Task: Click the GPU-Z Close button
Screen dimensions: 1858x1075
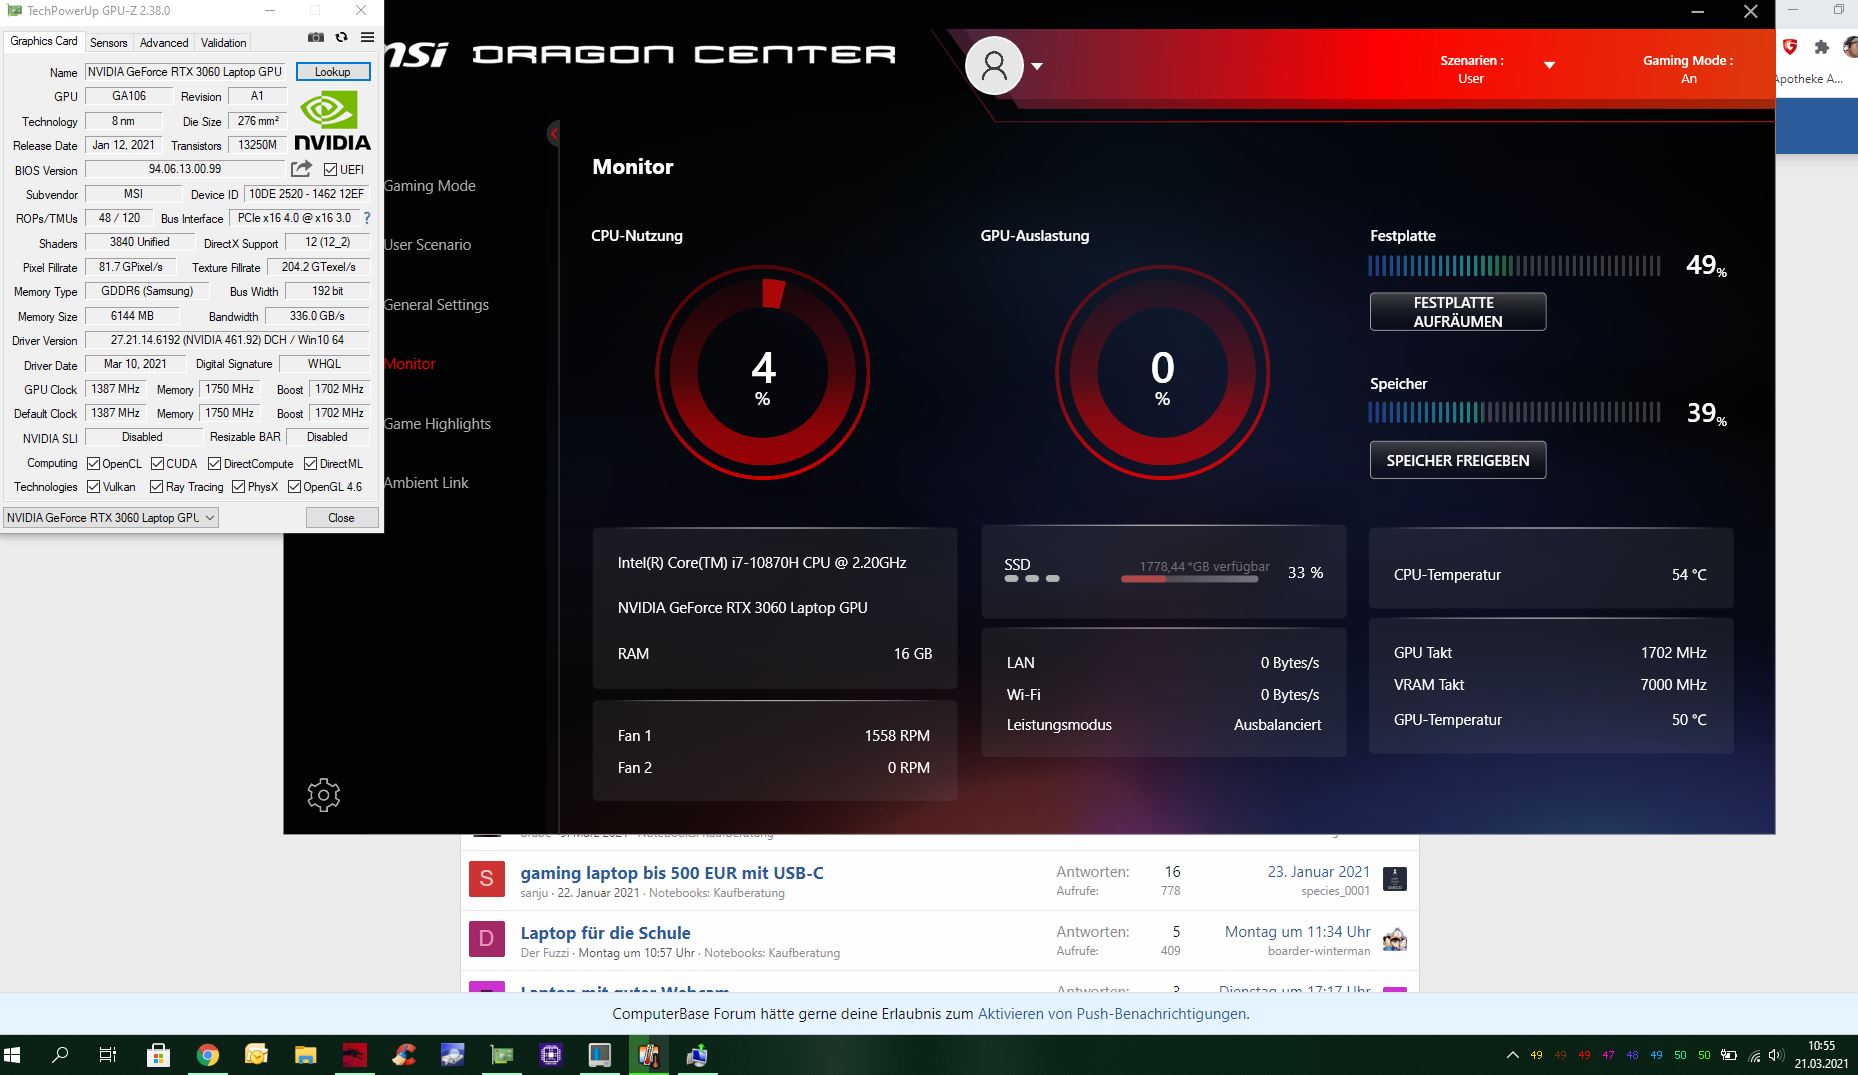Action: click(341, 518)
